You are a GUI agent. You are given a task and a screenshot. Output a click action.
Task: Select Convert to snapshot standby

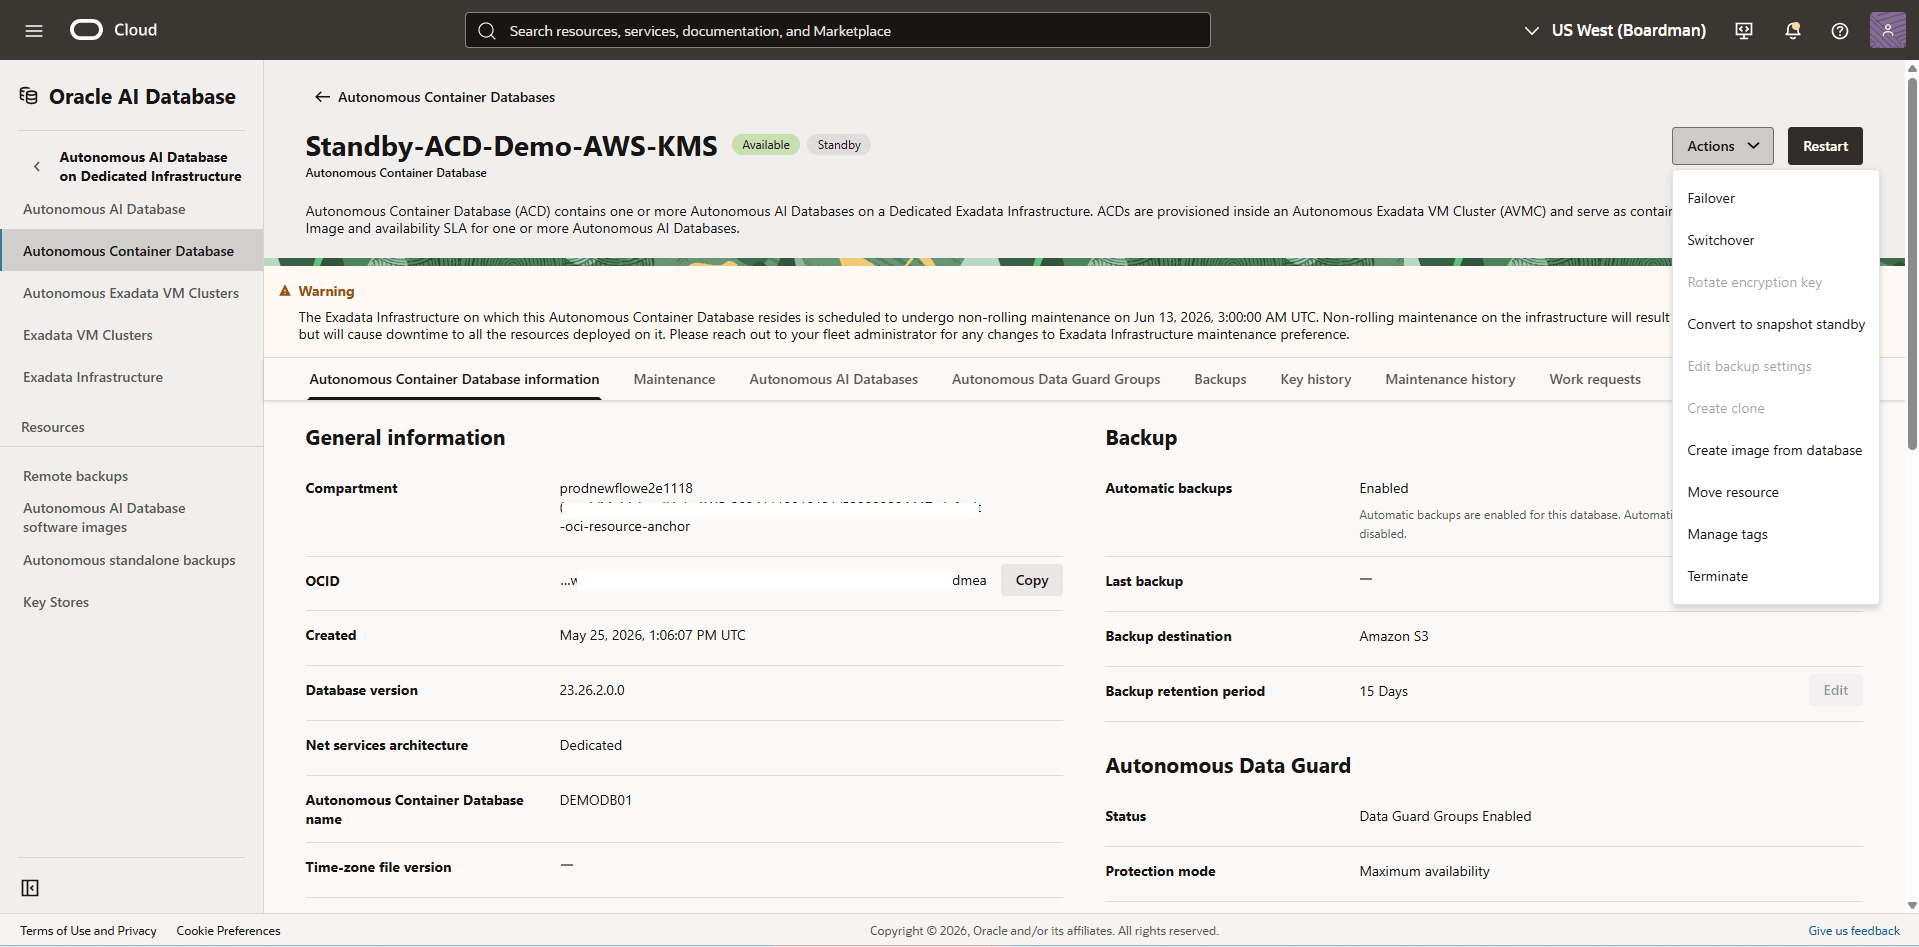[x=1776, y=324]
